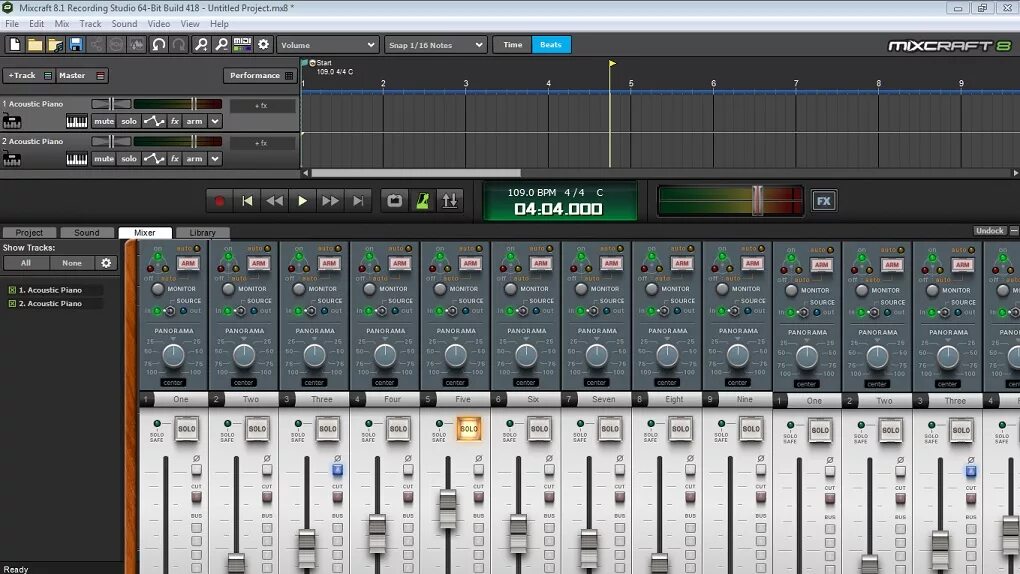The width and height of the screenshot is (1020, 574).
Task: Switch to the Library tab
Action: (x=202, y=232)
